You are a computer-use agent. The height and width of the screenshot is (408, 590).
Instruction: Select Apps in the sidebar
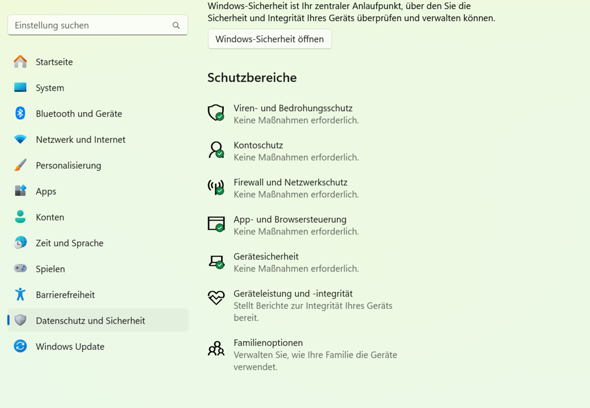tap(98, 191)
